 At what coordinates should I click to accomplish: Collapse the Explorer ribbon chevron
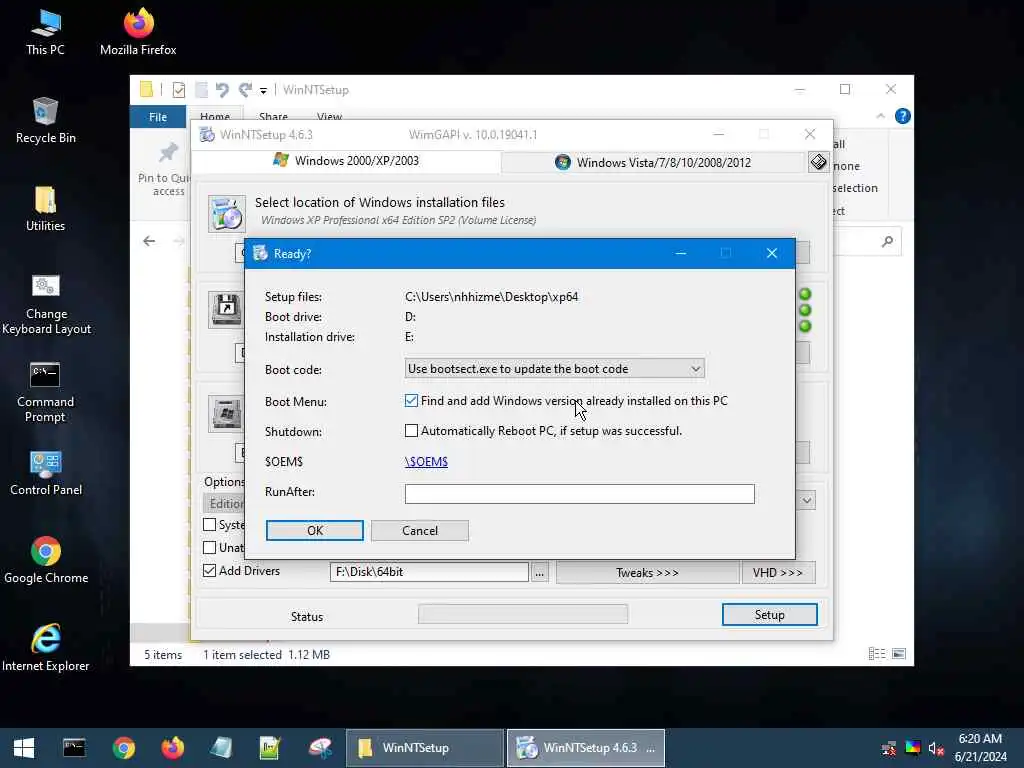(x=880, y=116)
